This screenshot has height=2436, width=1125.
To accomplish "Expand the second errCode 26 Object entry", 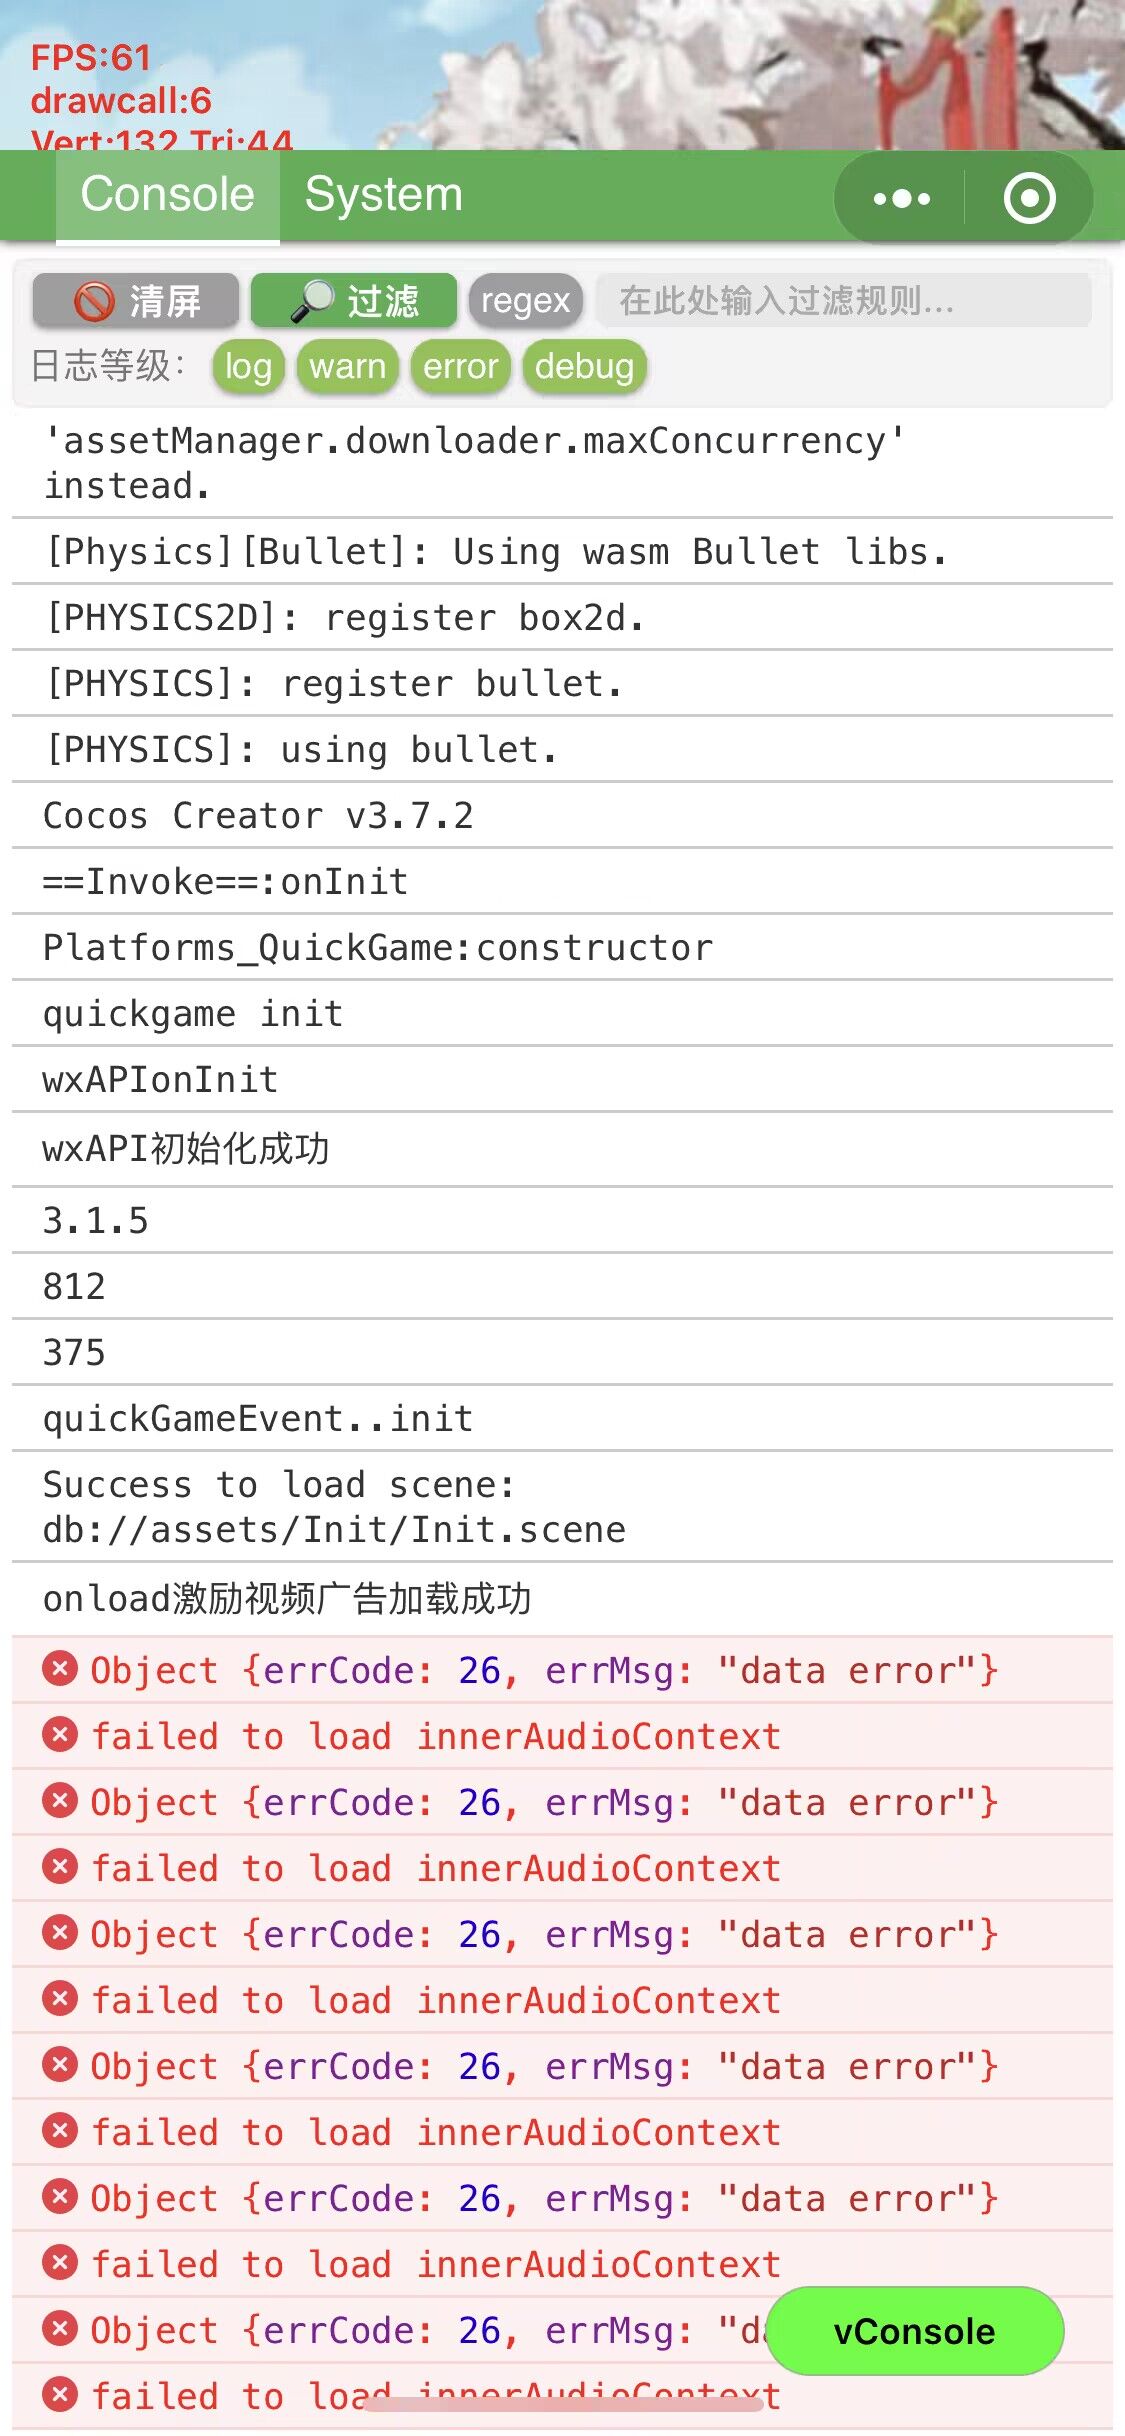I will click(544, 1802).
